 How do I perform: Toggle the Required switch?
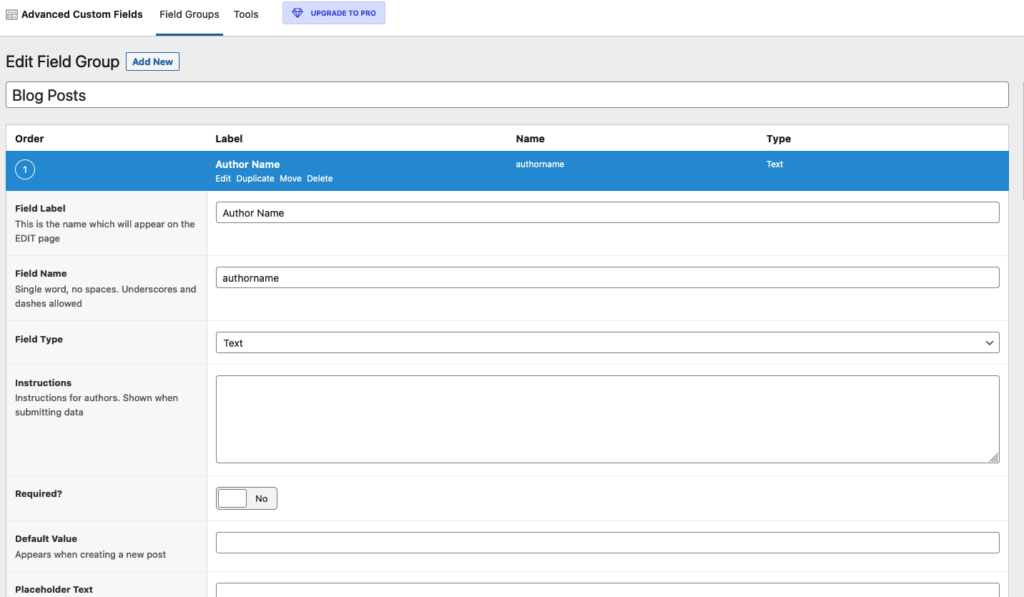point(247,498)
